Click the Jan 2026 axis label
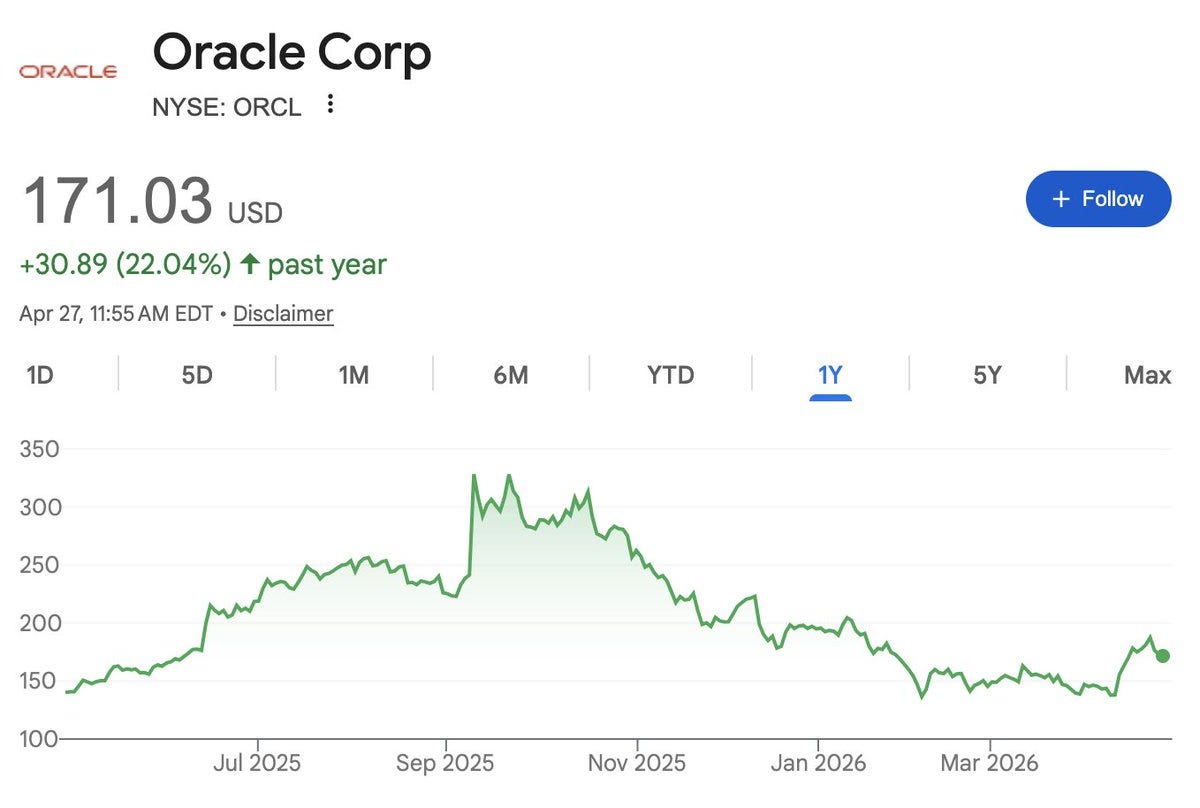Image resolution: width=1200 pixels, height=808 pixels. (818, 763)
